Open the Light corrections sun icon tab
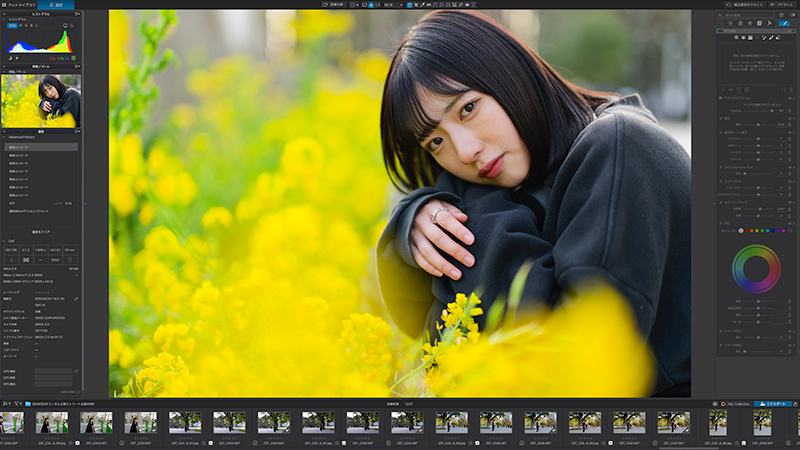This screenshot has height=450, width=800. point(730,23)
